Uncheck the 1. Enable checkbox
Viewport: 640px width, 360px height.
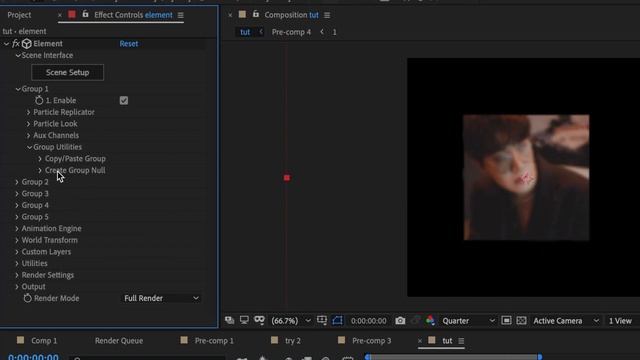pos(124,100)
